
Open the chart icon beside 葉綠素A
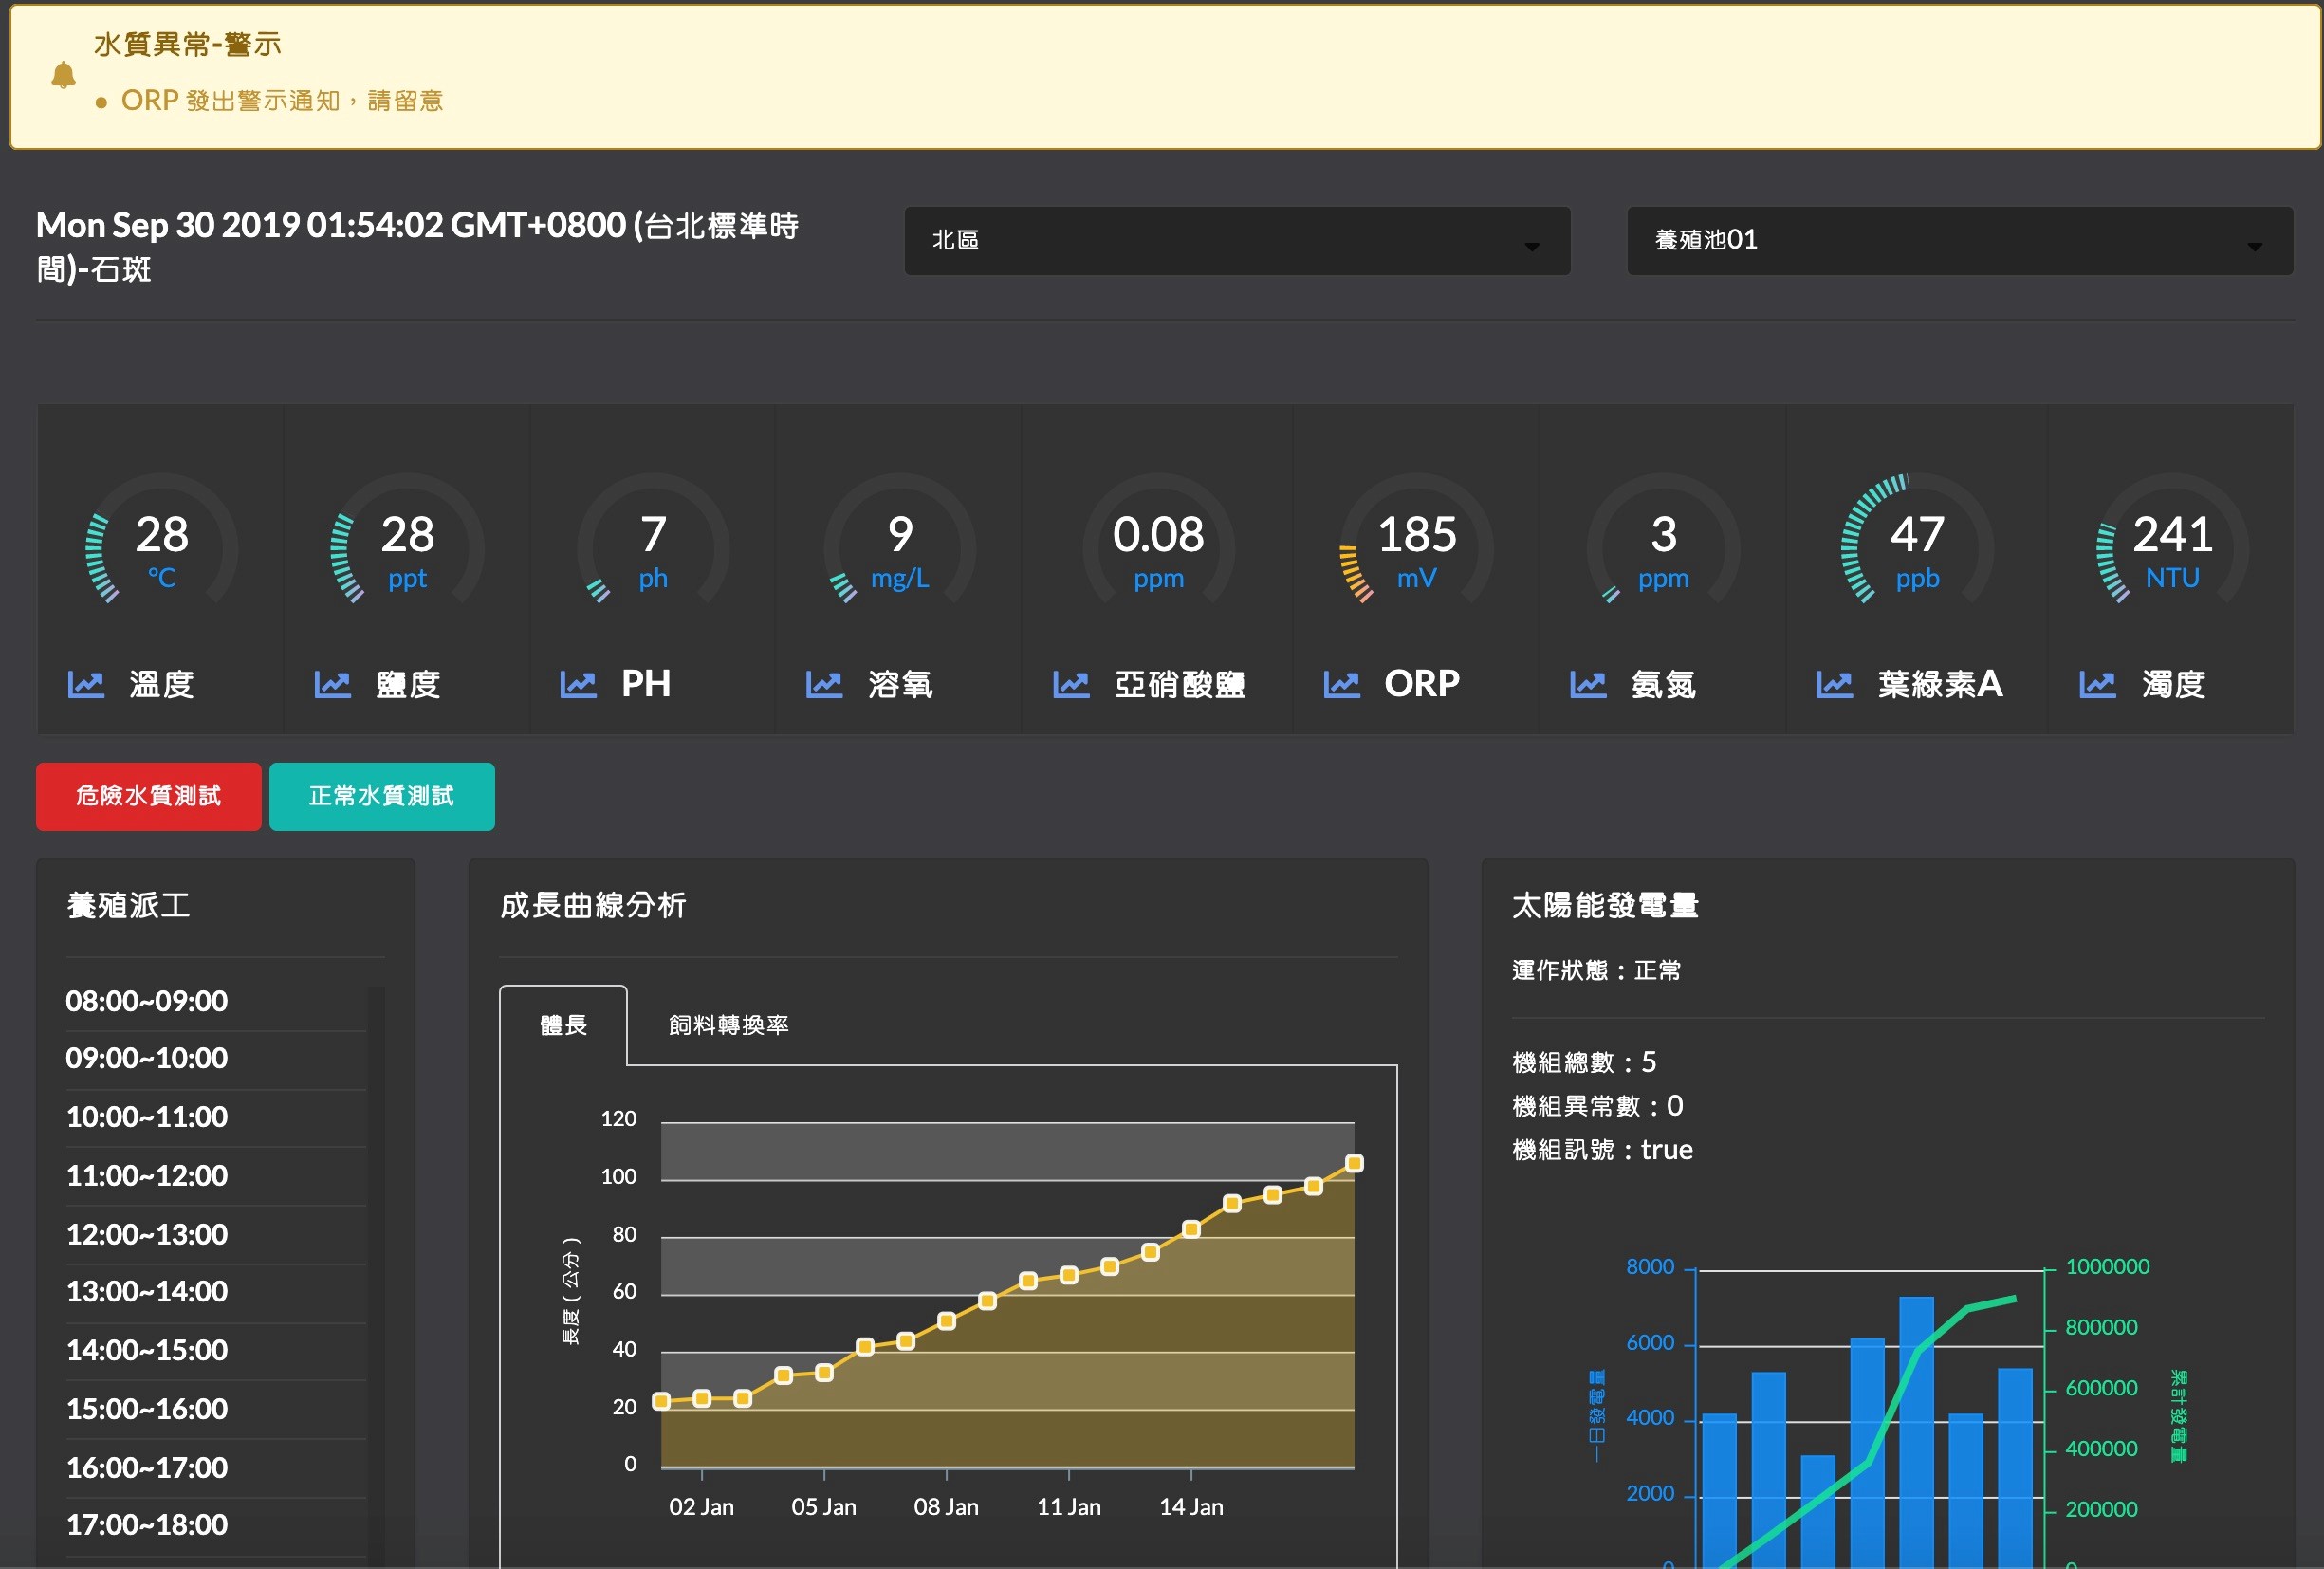pos(1834,685)
